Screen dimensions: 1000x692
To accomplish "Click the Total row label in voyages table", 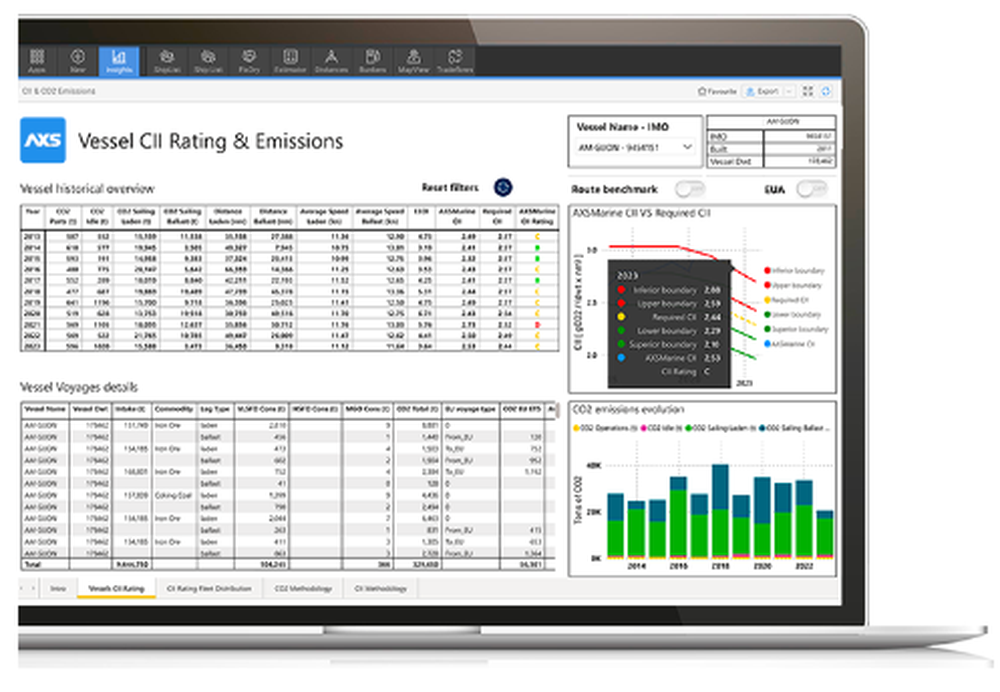I will click(x=32, y=564).
